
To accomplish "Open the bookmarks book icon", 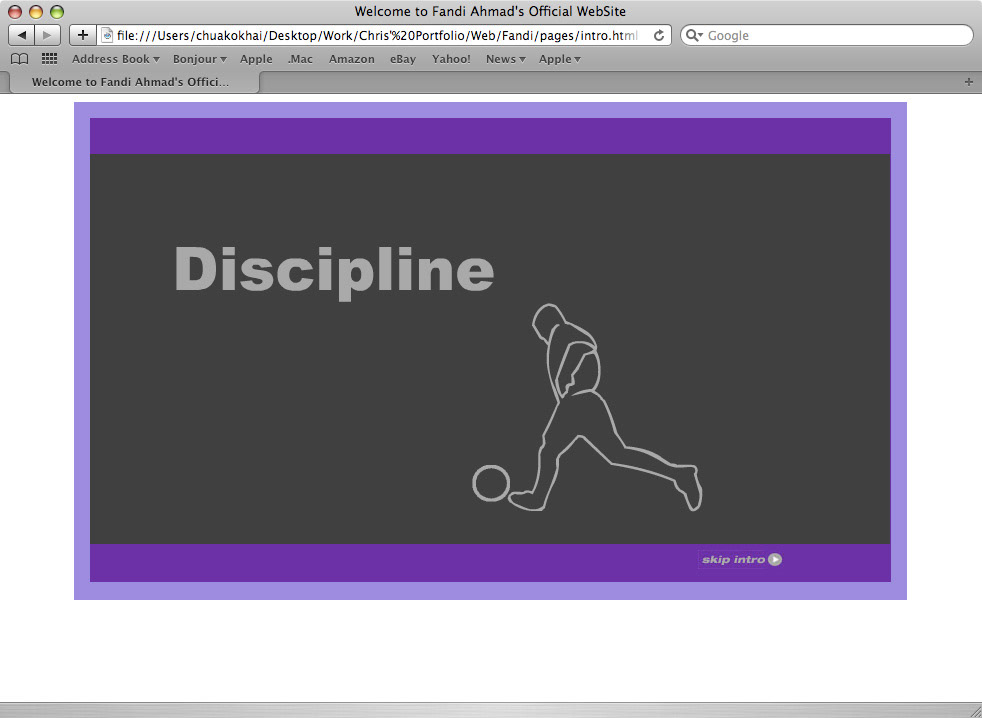I will (20, 59).
